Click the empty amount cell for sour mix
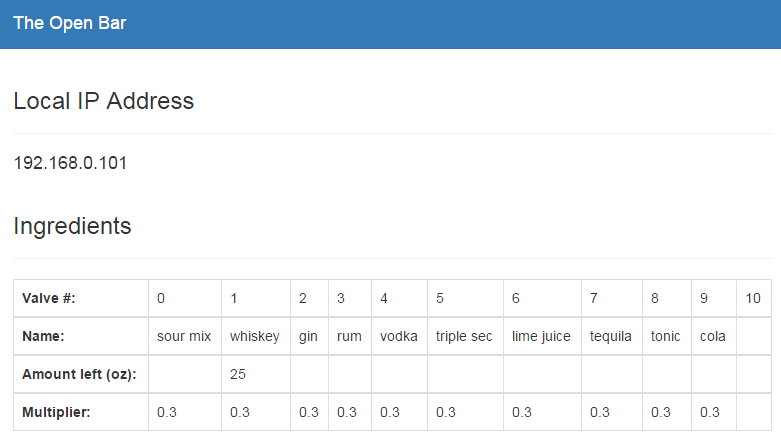This screenshot has width=781, height=444. click(x=185, y=374)
